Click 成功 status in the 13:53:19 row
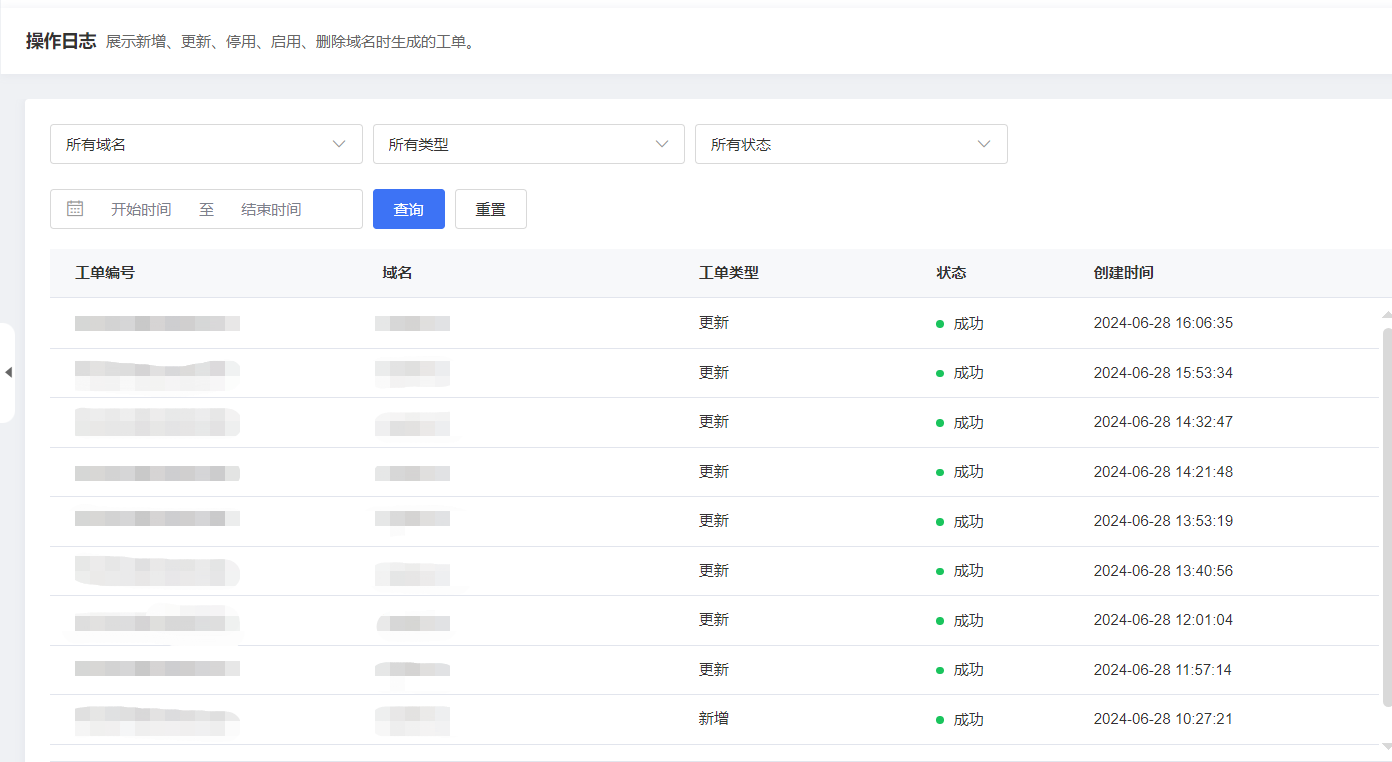The height and width of the screenshot is (762, 1392). click(968, 521)
